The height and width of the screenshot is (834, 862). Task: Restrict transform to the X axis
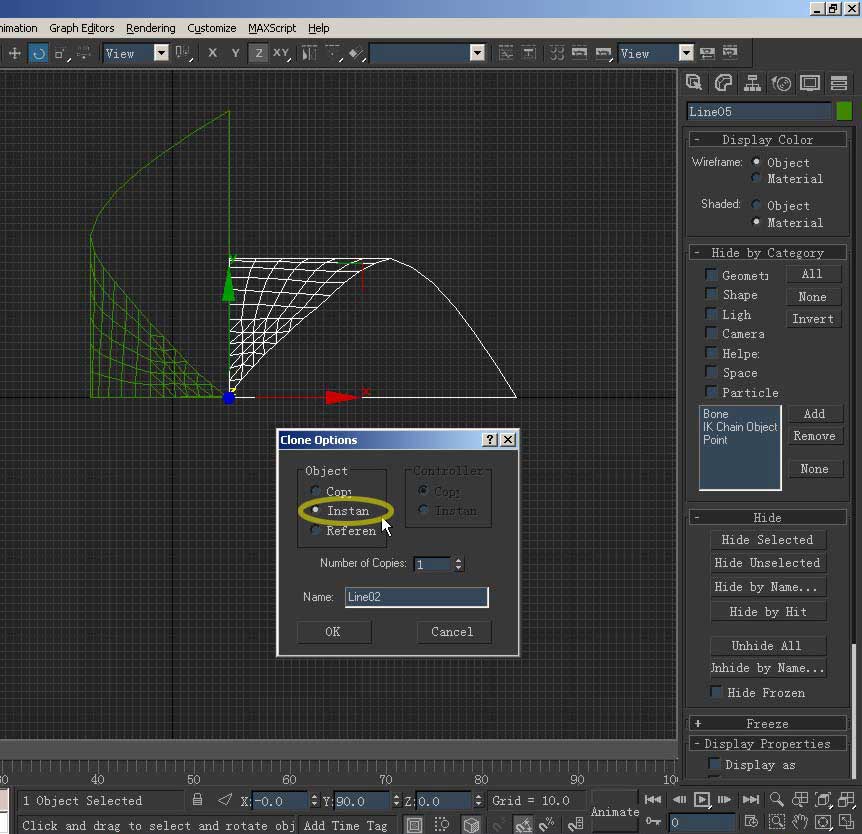[212, 53]
